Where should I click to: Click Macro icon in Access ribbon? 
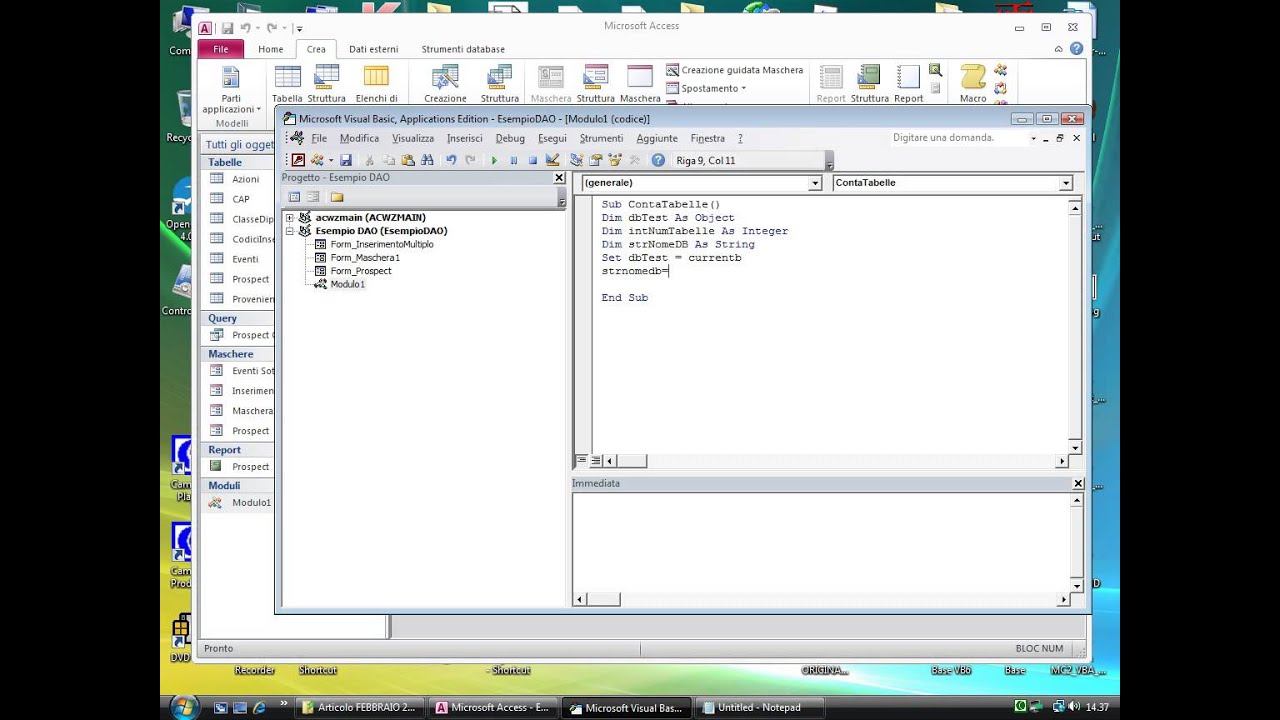pos(973,84)
